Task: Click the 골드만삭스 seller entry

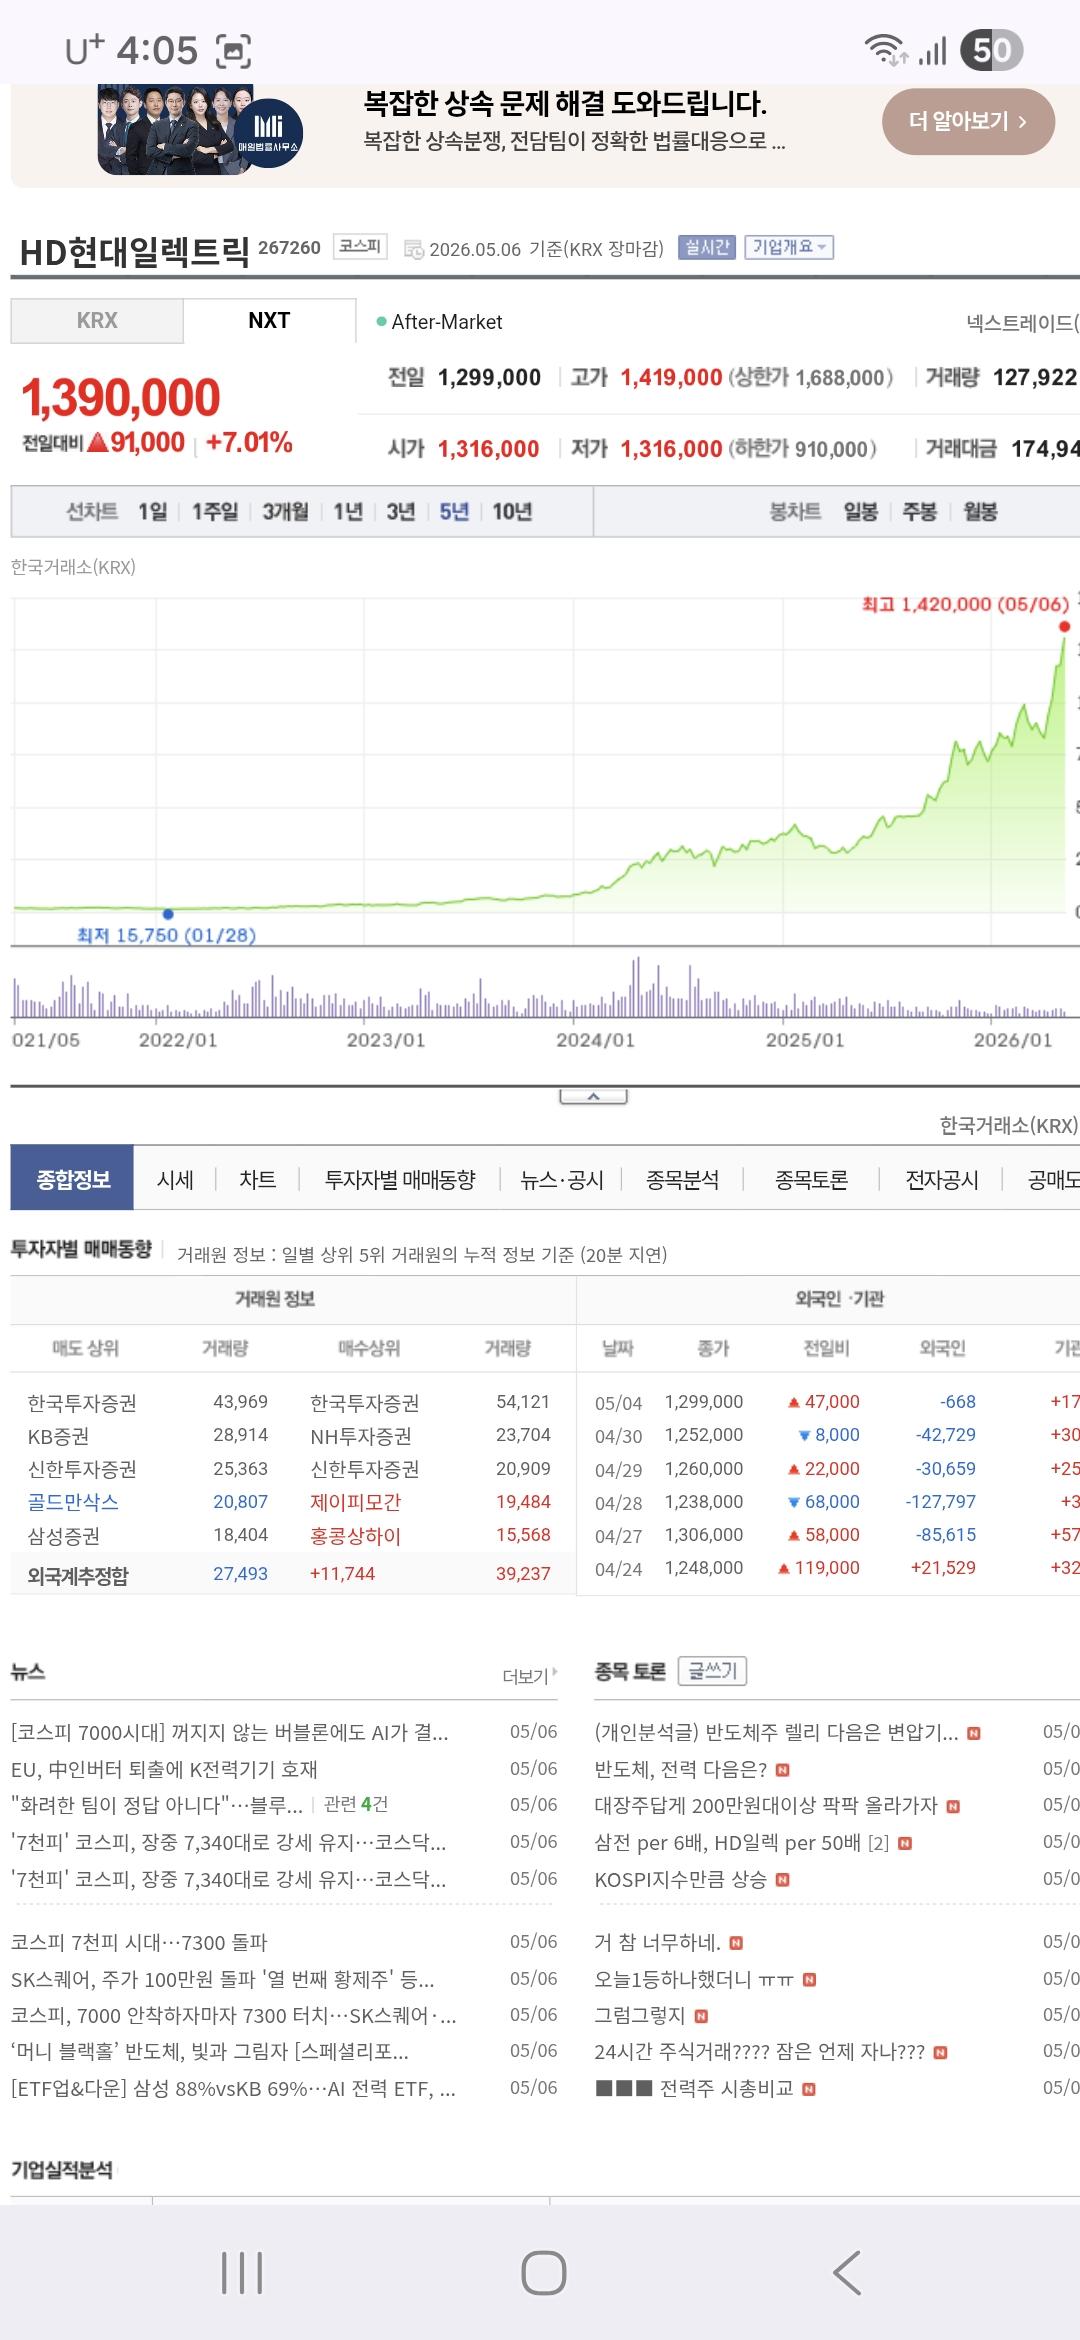Action: pos(73,1502)
